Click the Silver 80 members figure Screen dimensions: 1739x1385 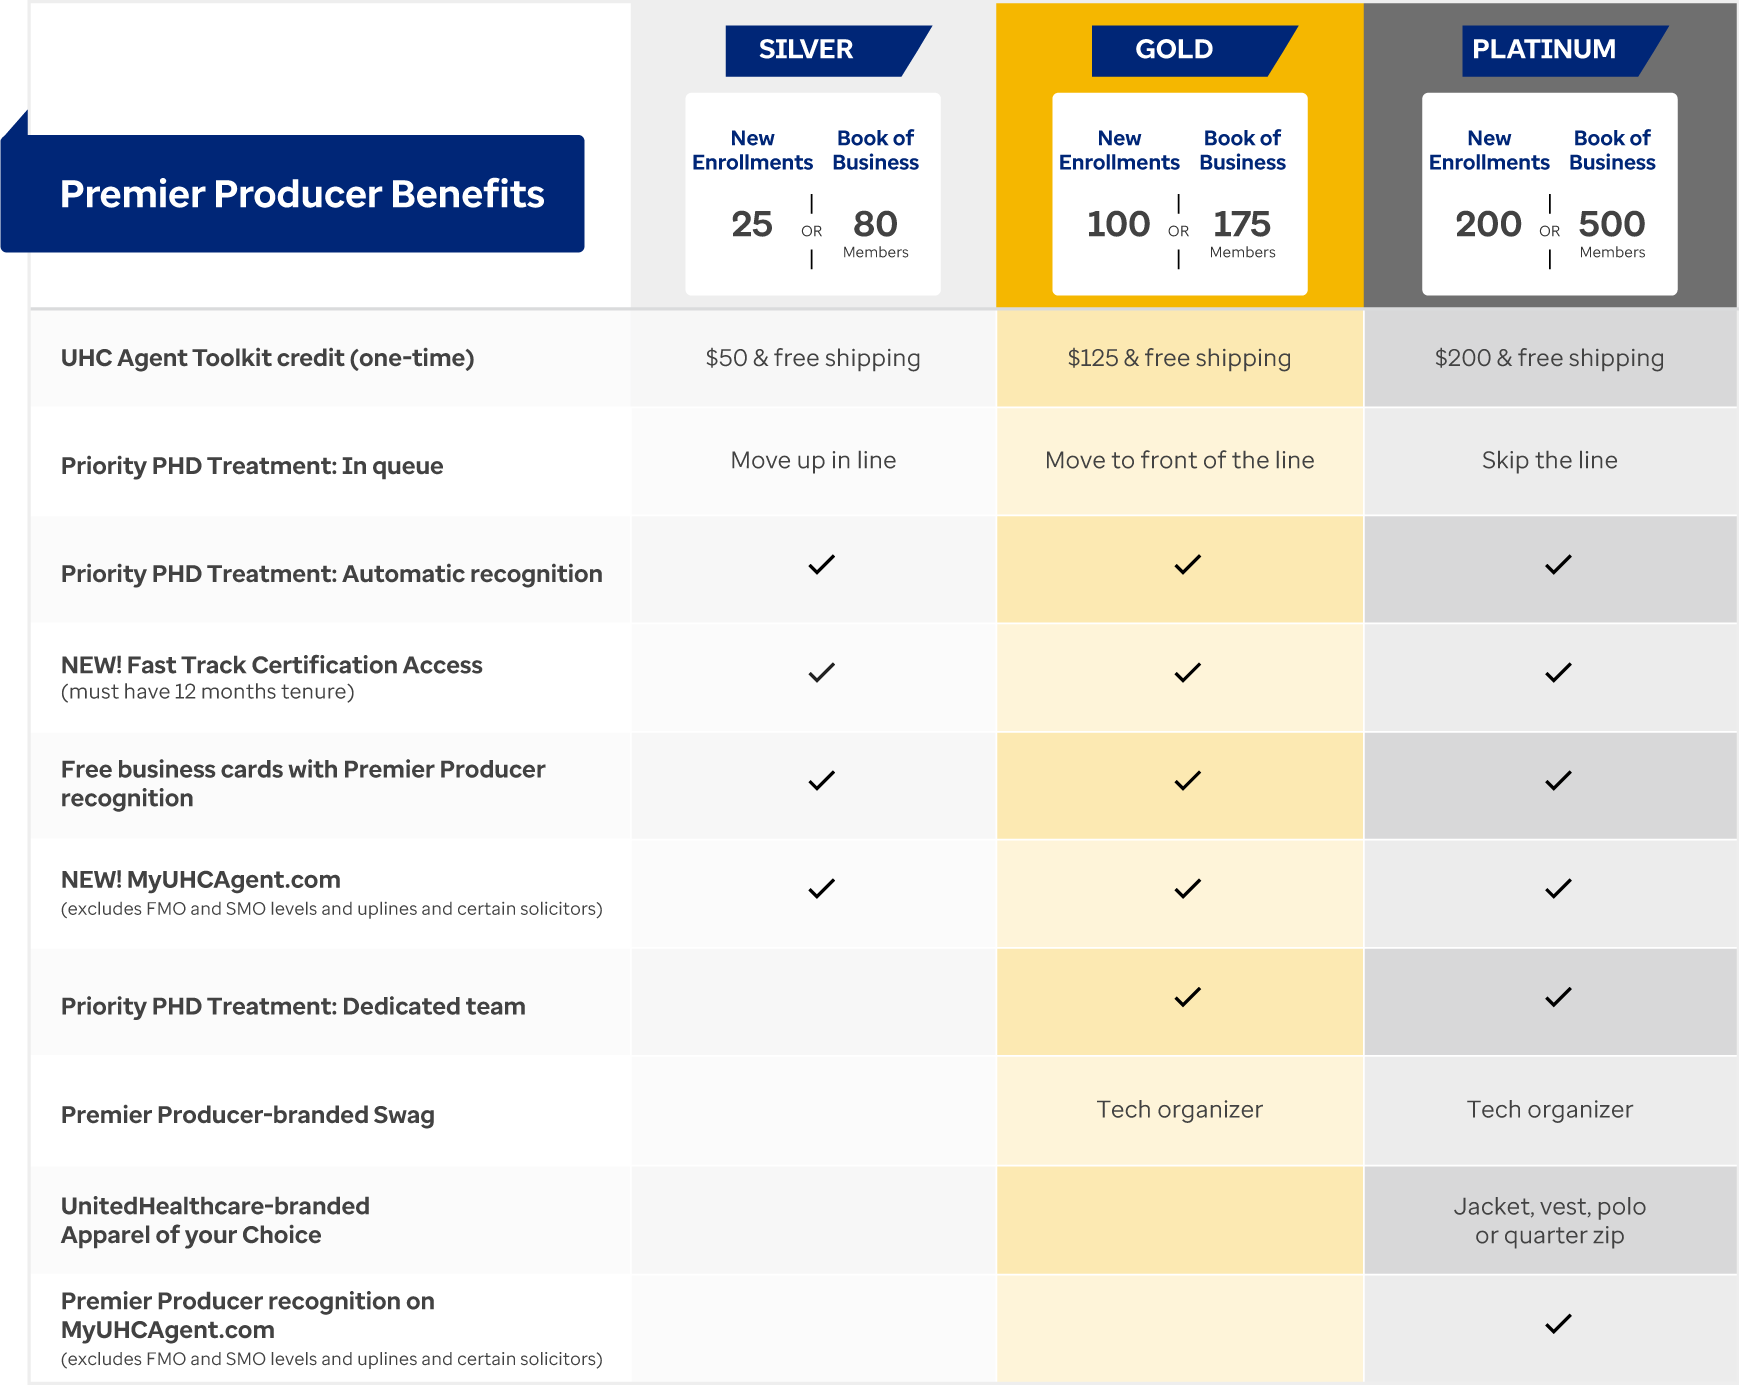(x=875, y=224)
